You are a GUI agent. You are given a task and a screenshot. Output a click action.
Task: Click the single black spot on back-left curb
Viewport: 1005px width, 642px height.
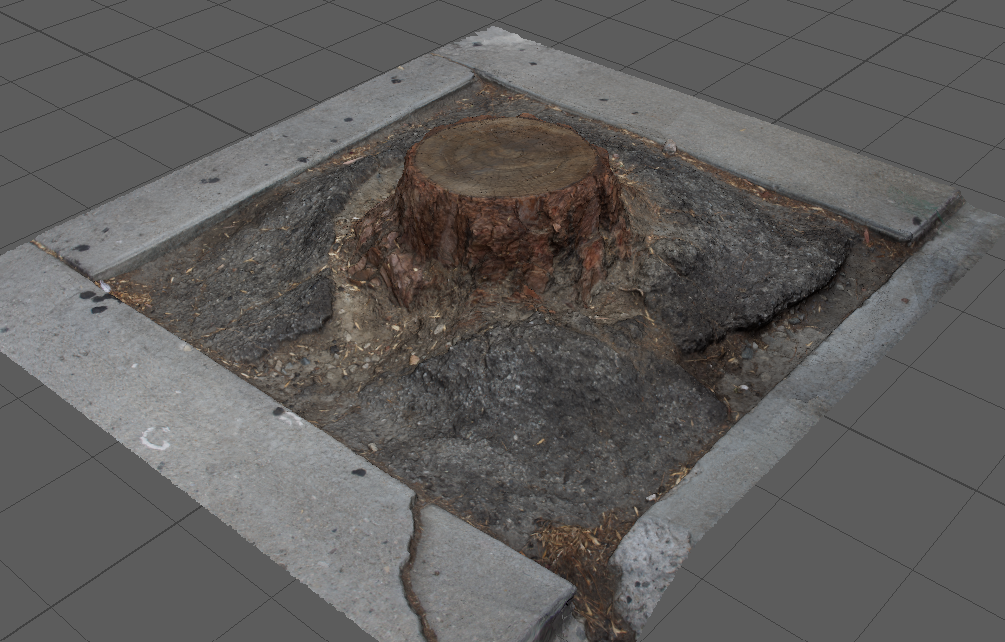tap(210, 180)
